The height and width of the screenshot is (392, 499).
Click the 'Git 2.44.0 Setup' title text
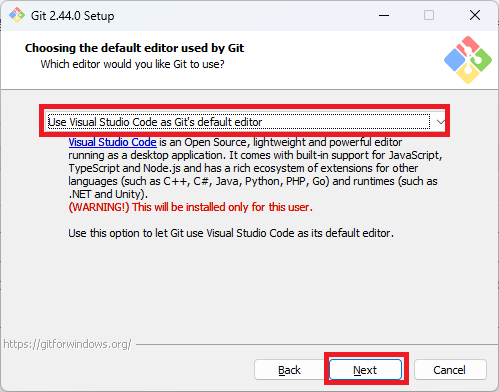coord(72,16)
